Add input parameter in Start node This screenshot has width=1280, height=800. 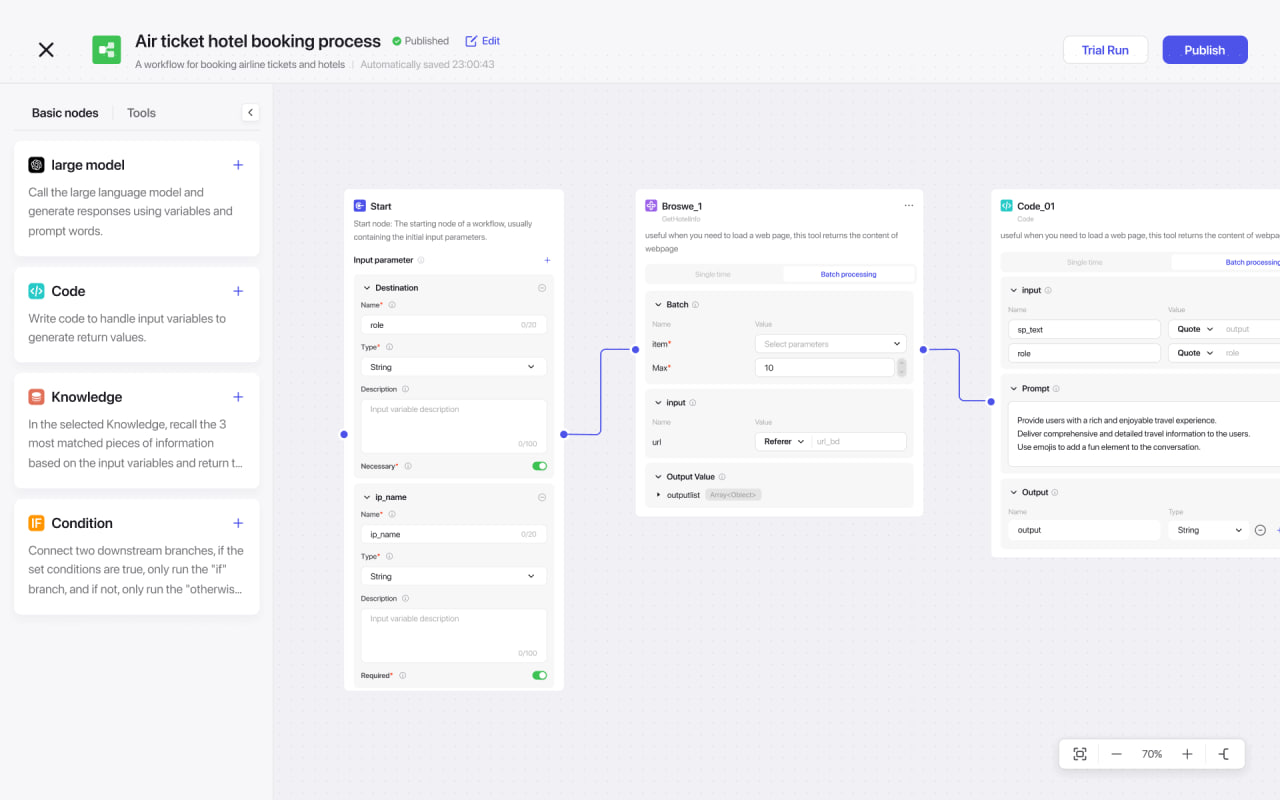tap(547, 260)
